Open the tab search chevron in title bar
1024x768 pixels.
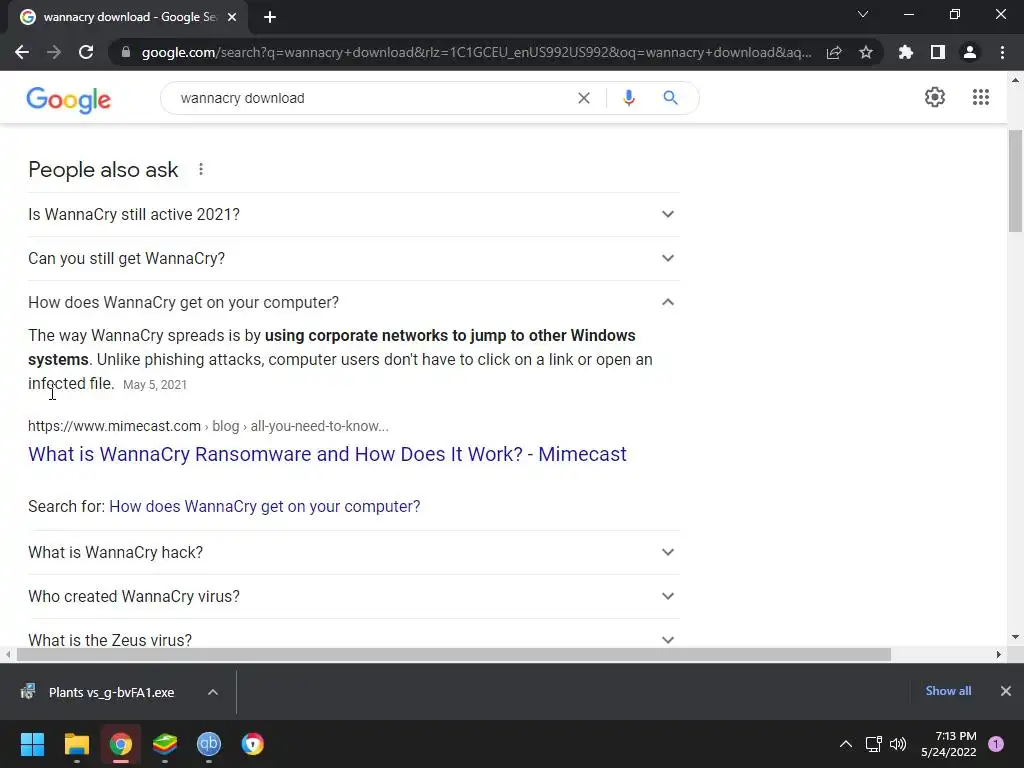pos(863,14)
